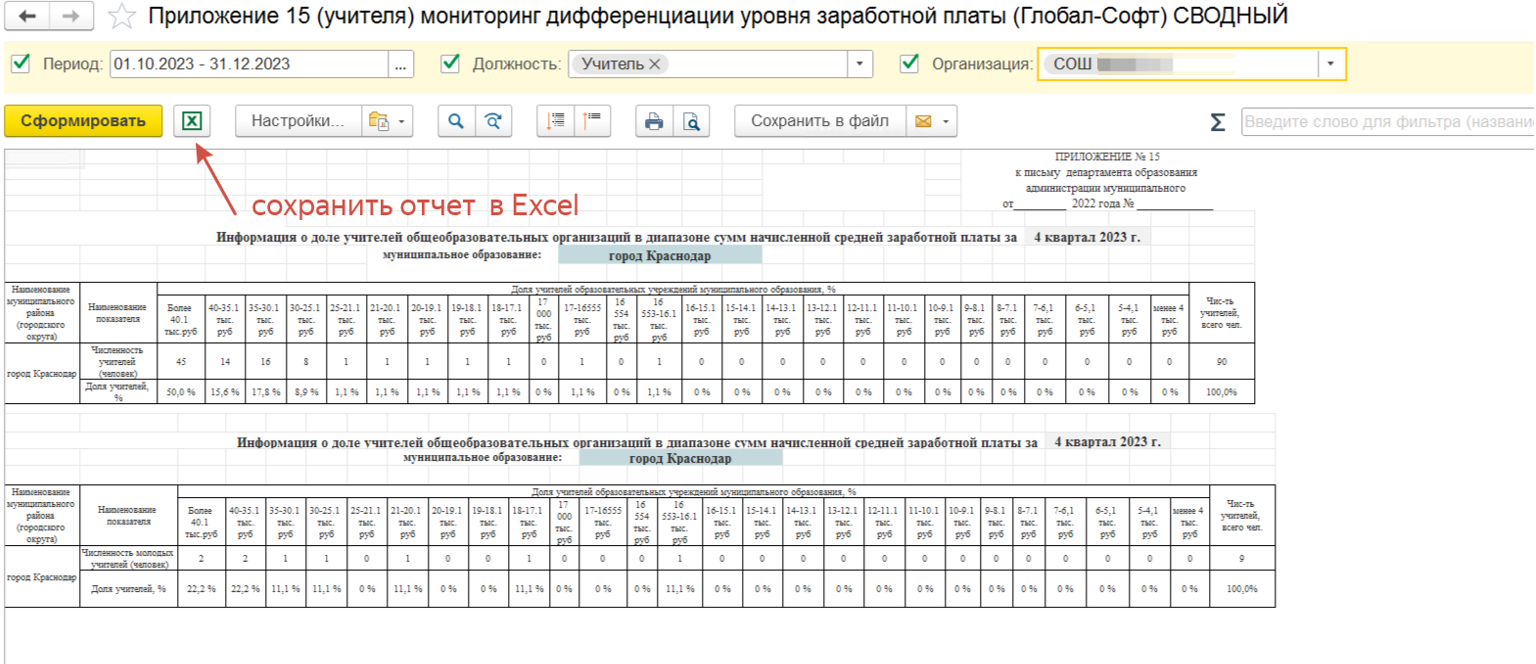The image size is (1536, 664).
Task: Click the back navigation arrow
Action: coord(27,17)
